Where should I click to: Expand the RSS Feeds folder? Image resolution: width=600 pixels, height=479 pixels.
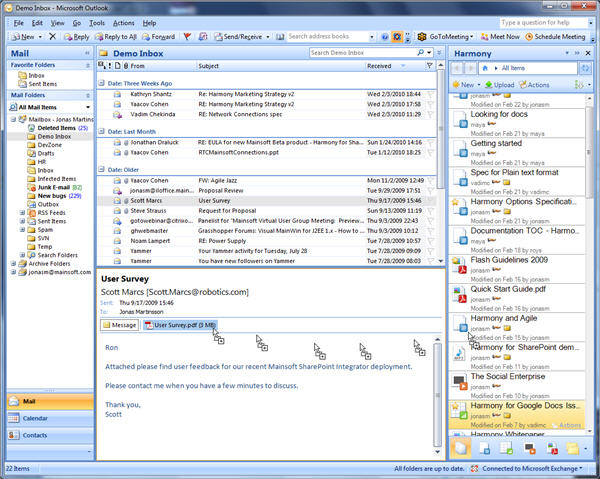22,213
